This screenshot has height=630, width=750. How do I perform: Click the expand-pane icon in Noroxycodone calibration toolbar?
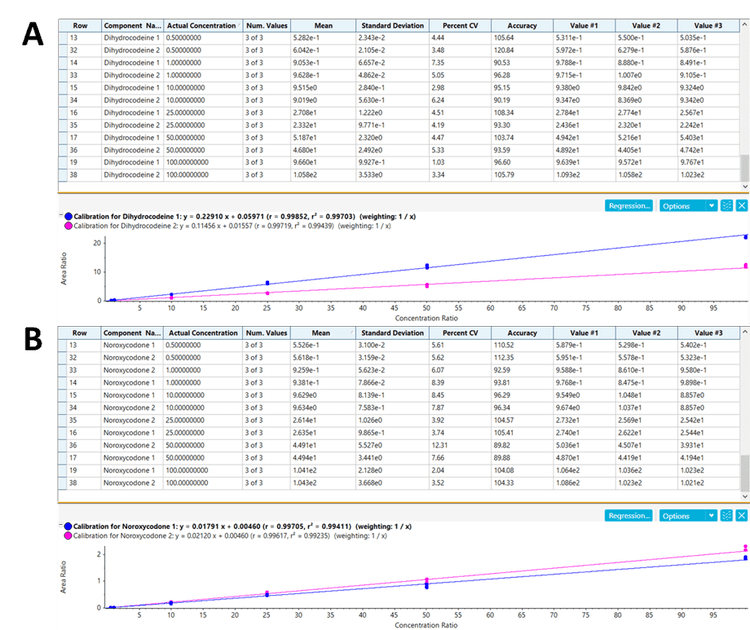click(x=727, y=516)
